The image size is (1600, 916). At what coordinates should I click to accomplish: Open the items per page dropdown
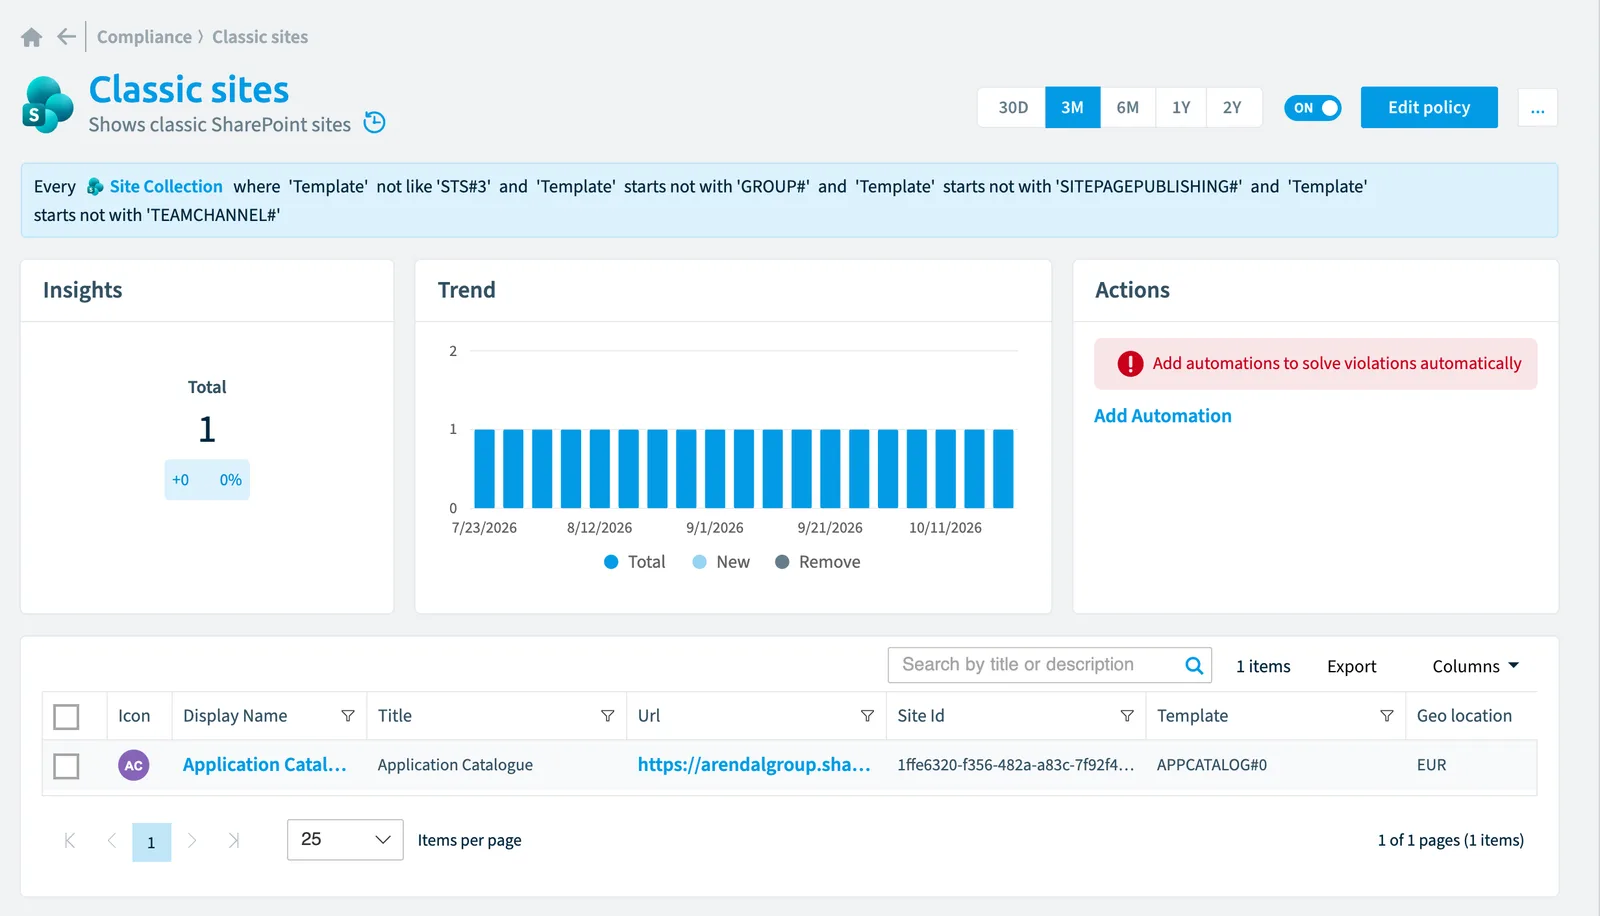(345, 840)
